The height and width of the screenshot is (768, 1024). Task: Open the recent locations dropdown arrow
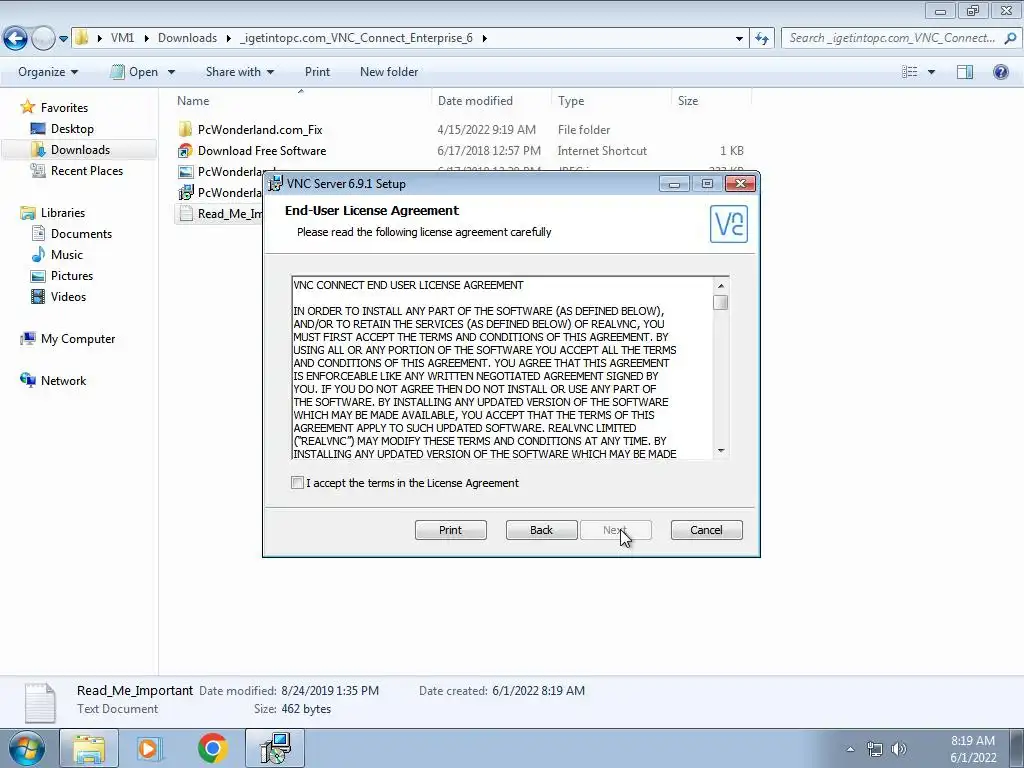coord(63,39)
